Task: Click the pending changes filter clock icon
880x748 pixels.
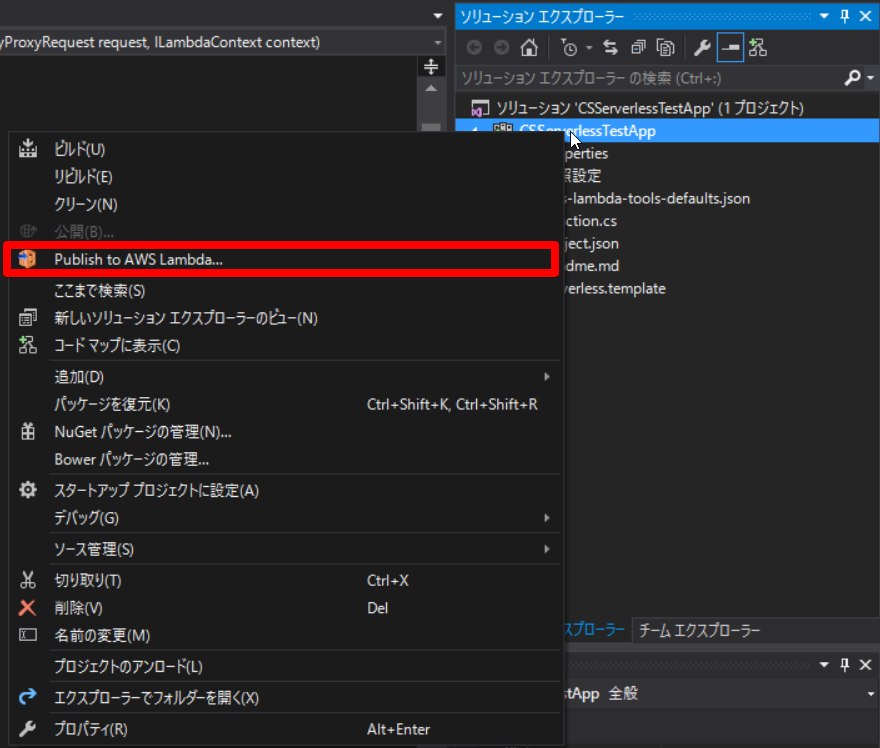Action: 569,48
